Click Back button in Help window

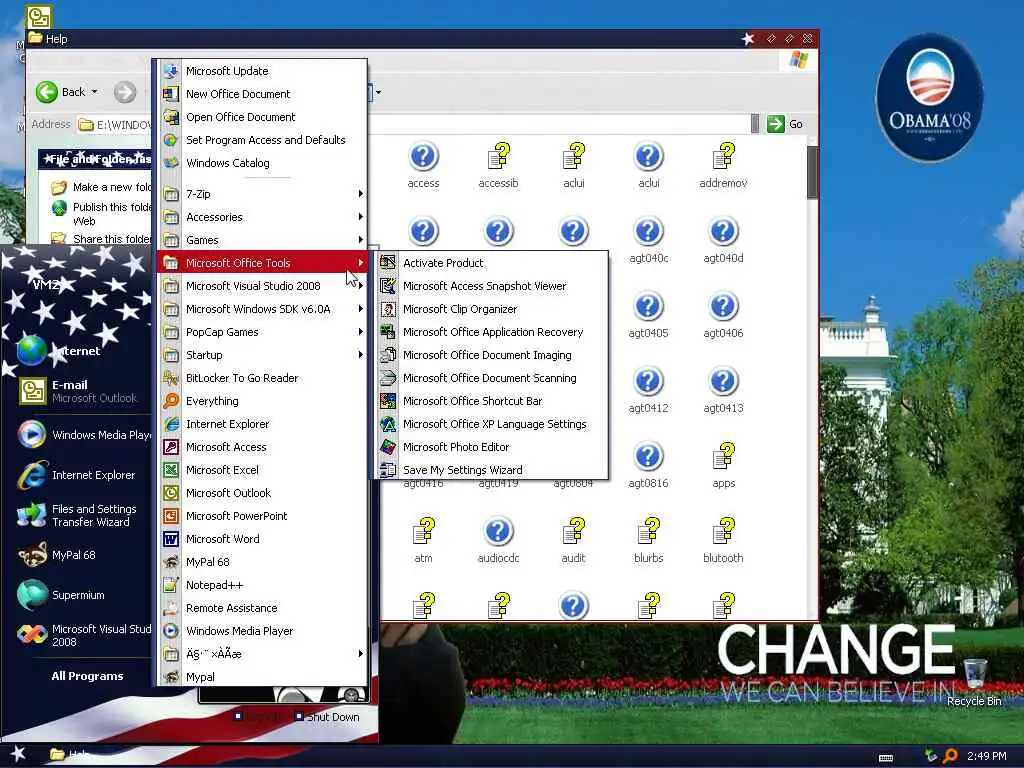tap(61, 92)
